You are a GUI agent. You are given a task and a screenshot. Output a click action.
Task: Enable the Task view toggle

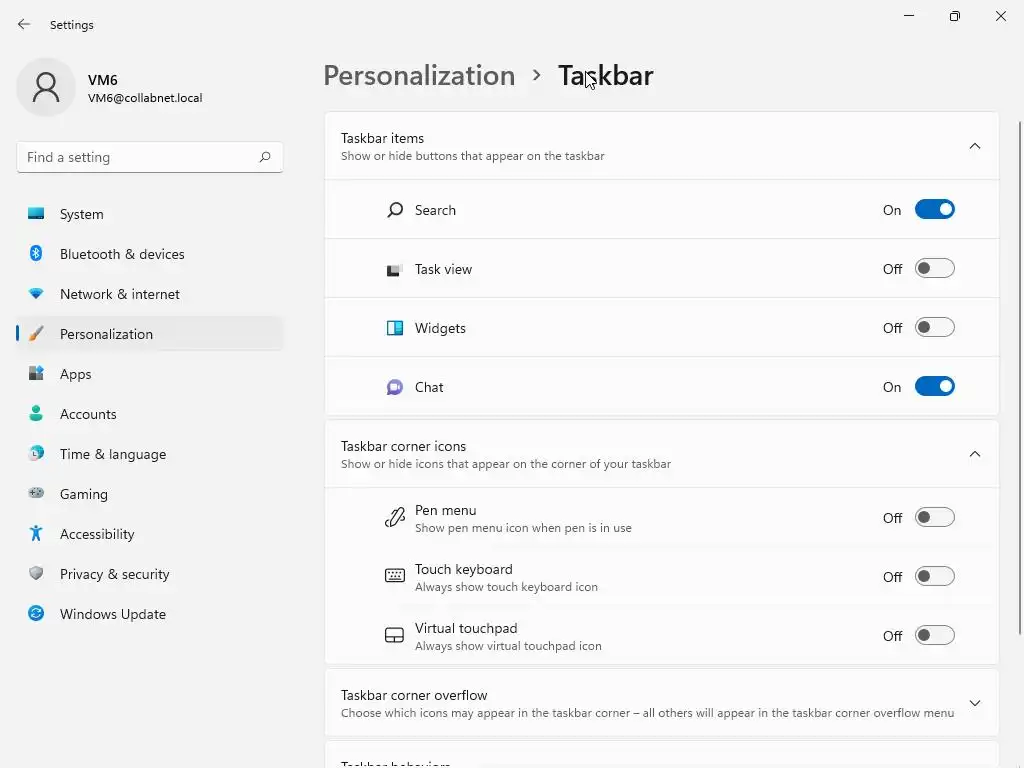click(x=934, y=269)
